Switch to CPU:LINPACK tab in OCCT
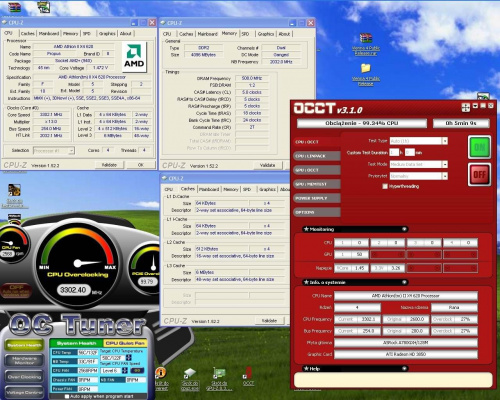Viewport: 500px width, 400px height. coord(317,156)
